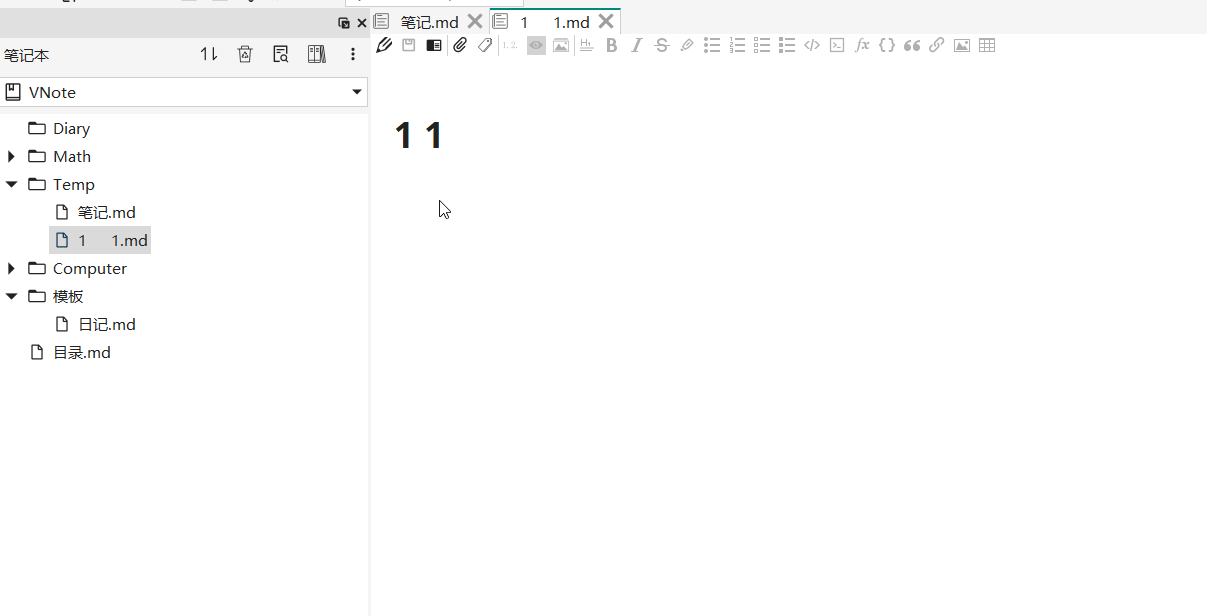1207x616 pixels.
Task: Insert inline code with the </> icon
Action: click(812, 45)
